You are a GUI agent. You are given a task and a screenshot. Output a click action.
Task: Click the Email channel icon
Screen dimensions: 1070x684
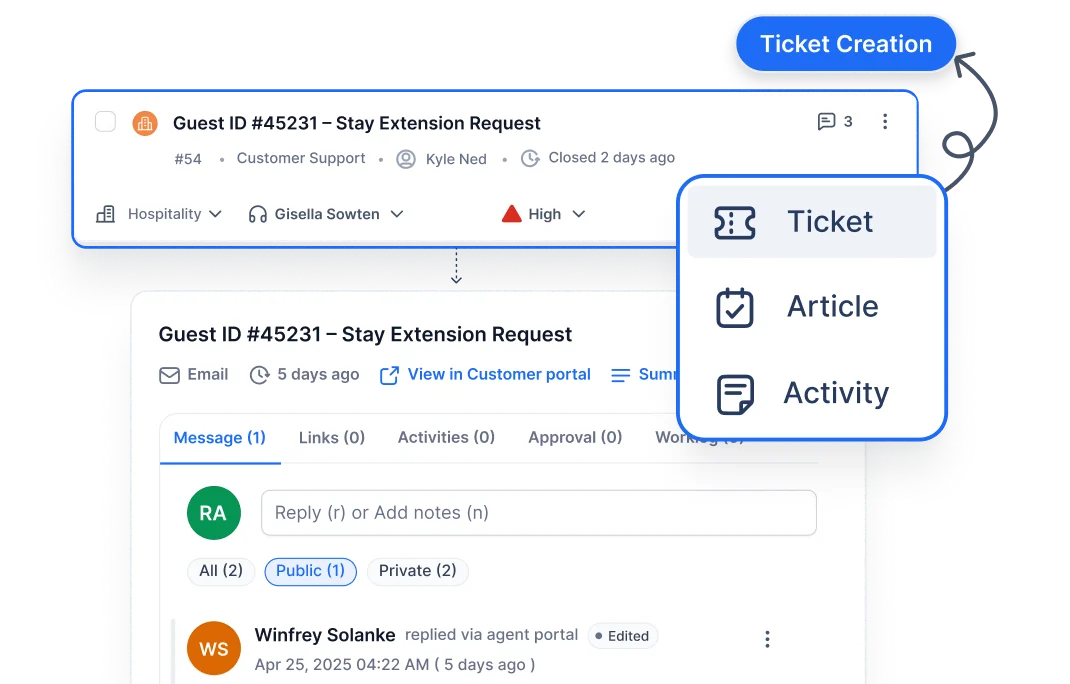pyautogui.click(x=170, y=374)
